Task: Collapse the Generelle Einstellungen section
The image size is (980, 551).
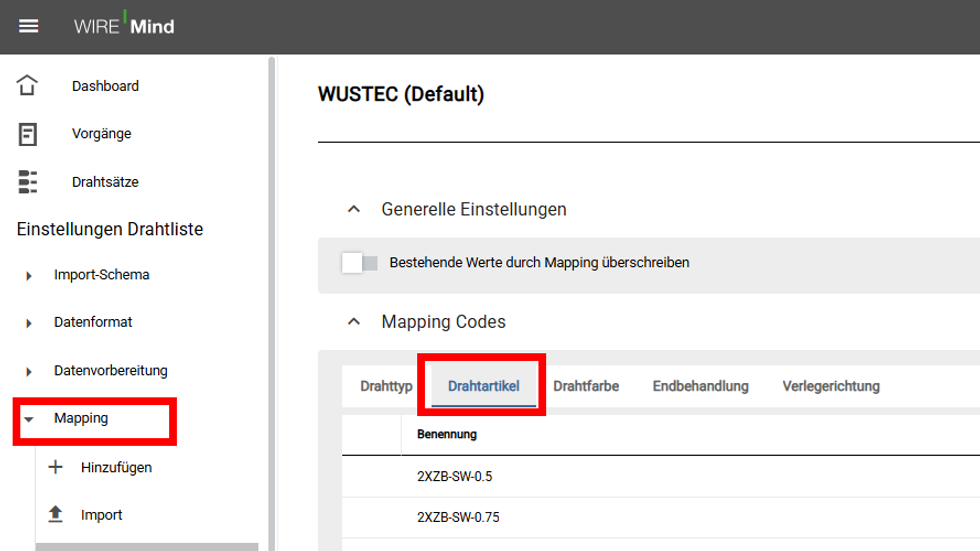Action: (x=352, y=210)
